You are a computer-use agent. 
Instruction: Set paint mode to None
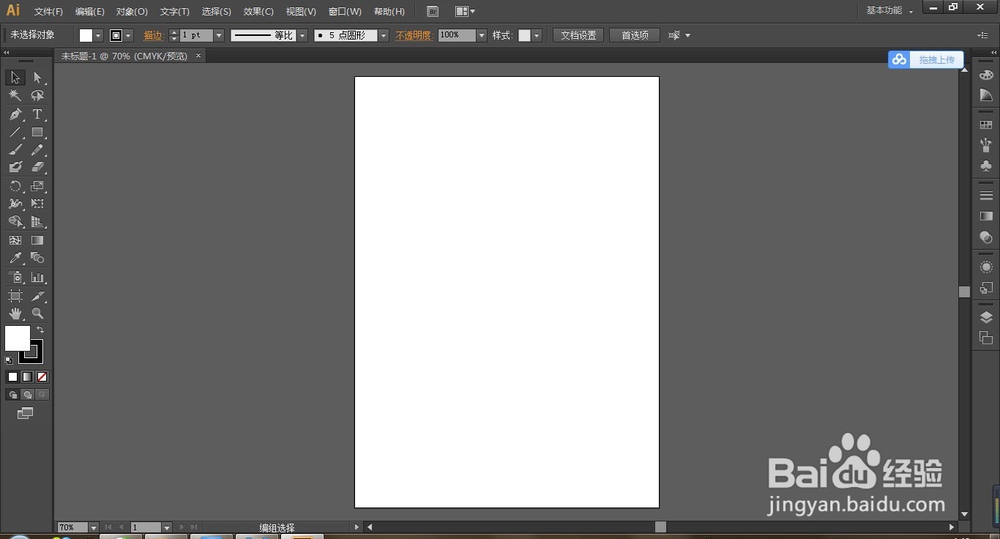(42, 377)
